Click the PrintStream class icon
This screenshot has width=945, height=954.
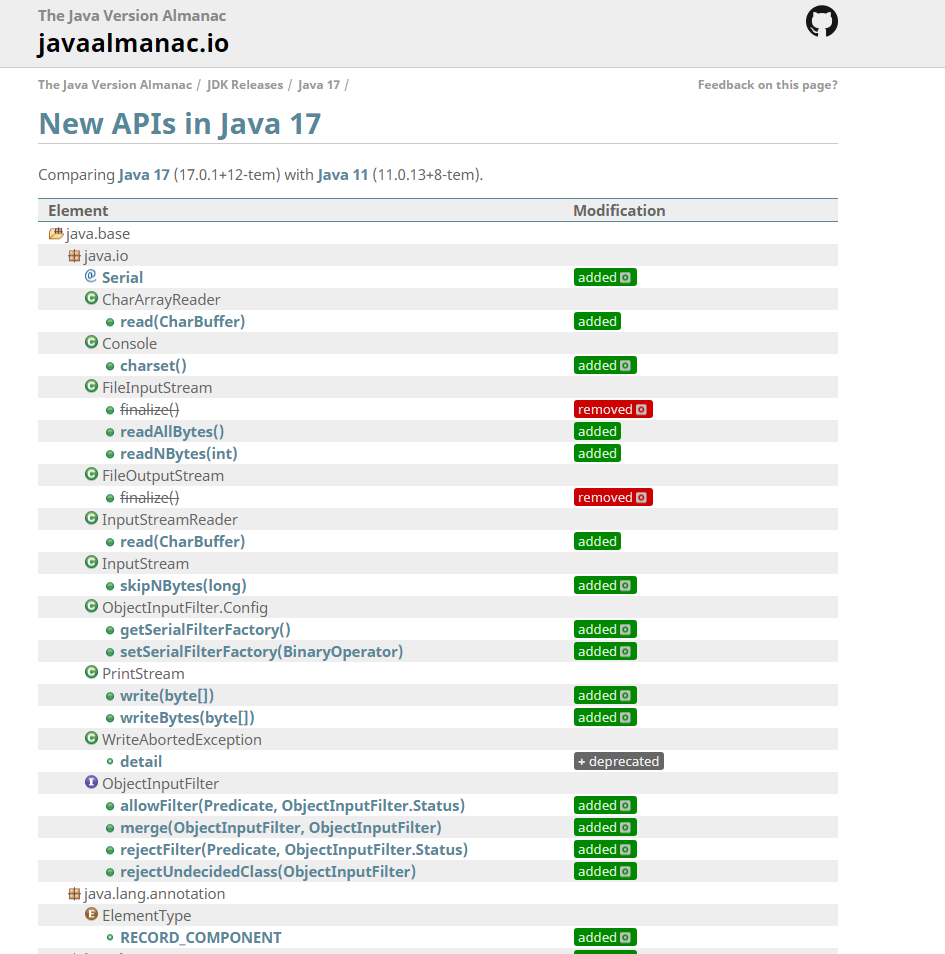tap(91, 672)
